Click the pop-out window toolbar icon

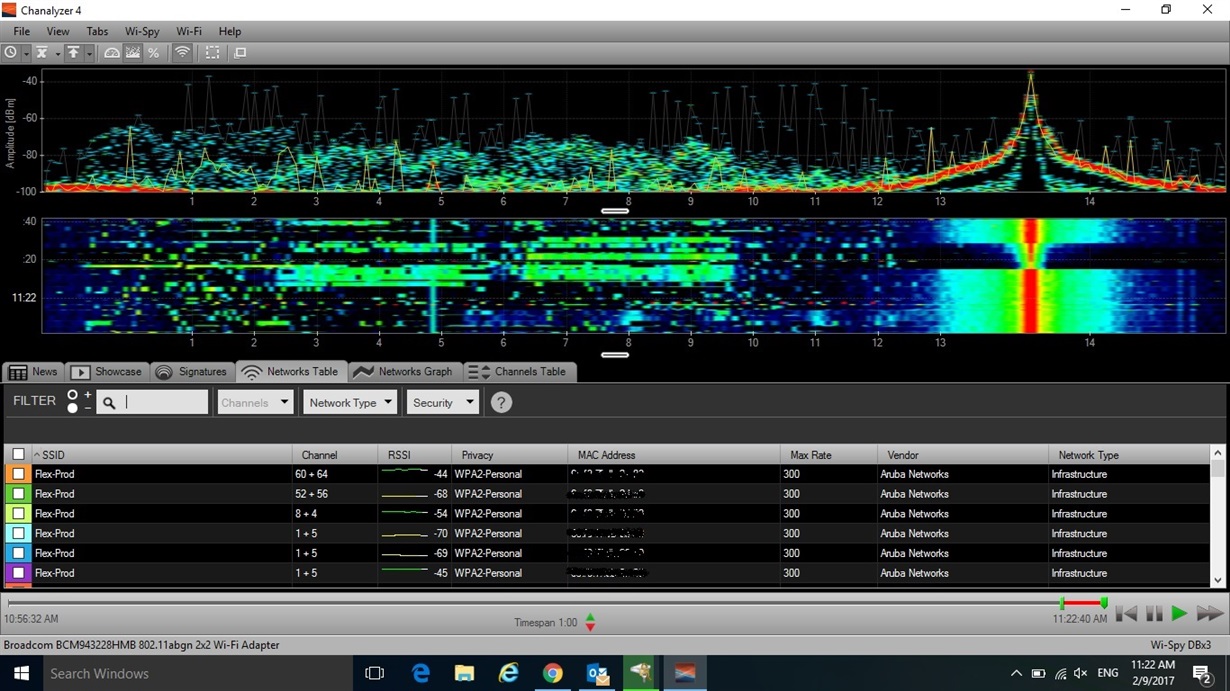pyautogui.click(x=240, y=52)
